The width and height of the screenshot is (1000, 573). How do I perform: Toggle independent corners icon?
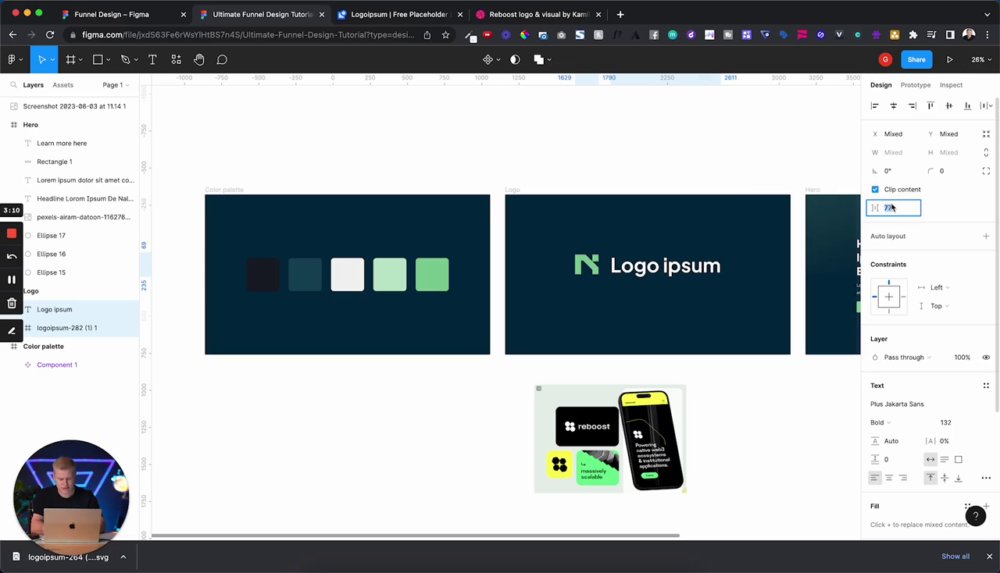(x=986, y=171)
